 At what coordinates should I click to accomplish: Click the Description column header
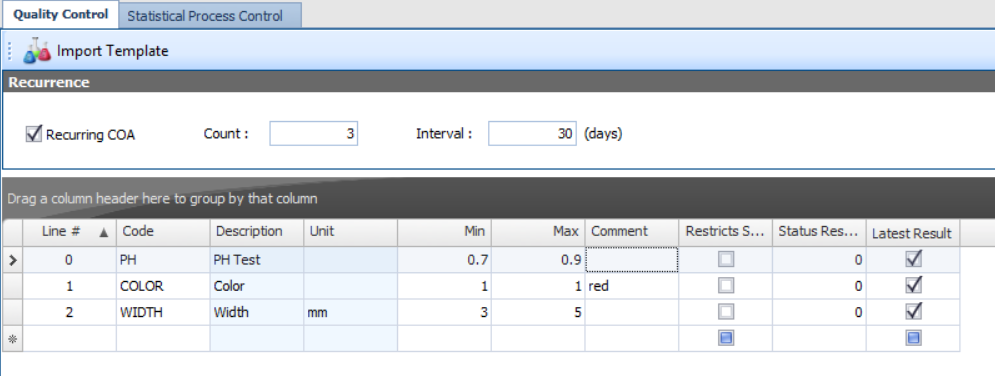pyautogui.click(x=256, y=232)
